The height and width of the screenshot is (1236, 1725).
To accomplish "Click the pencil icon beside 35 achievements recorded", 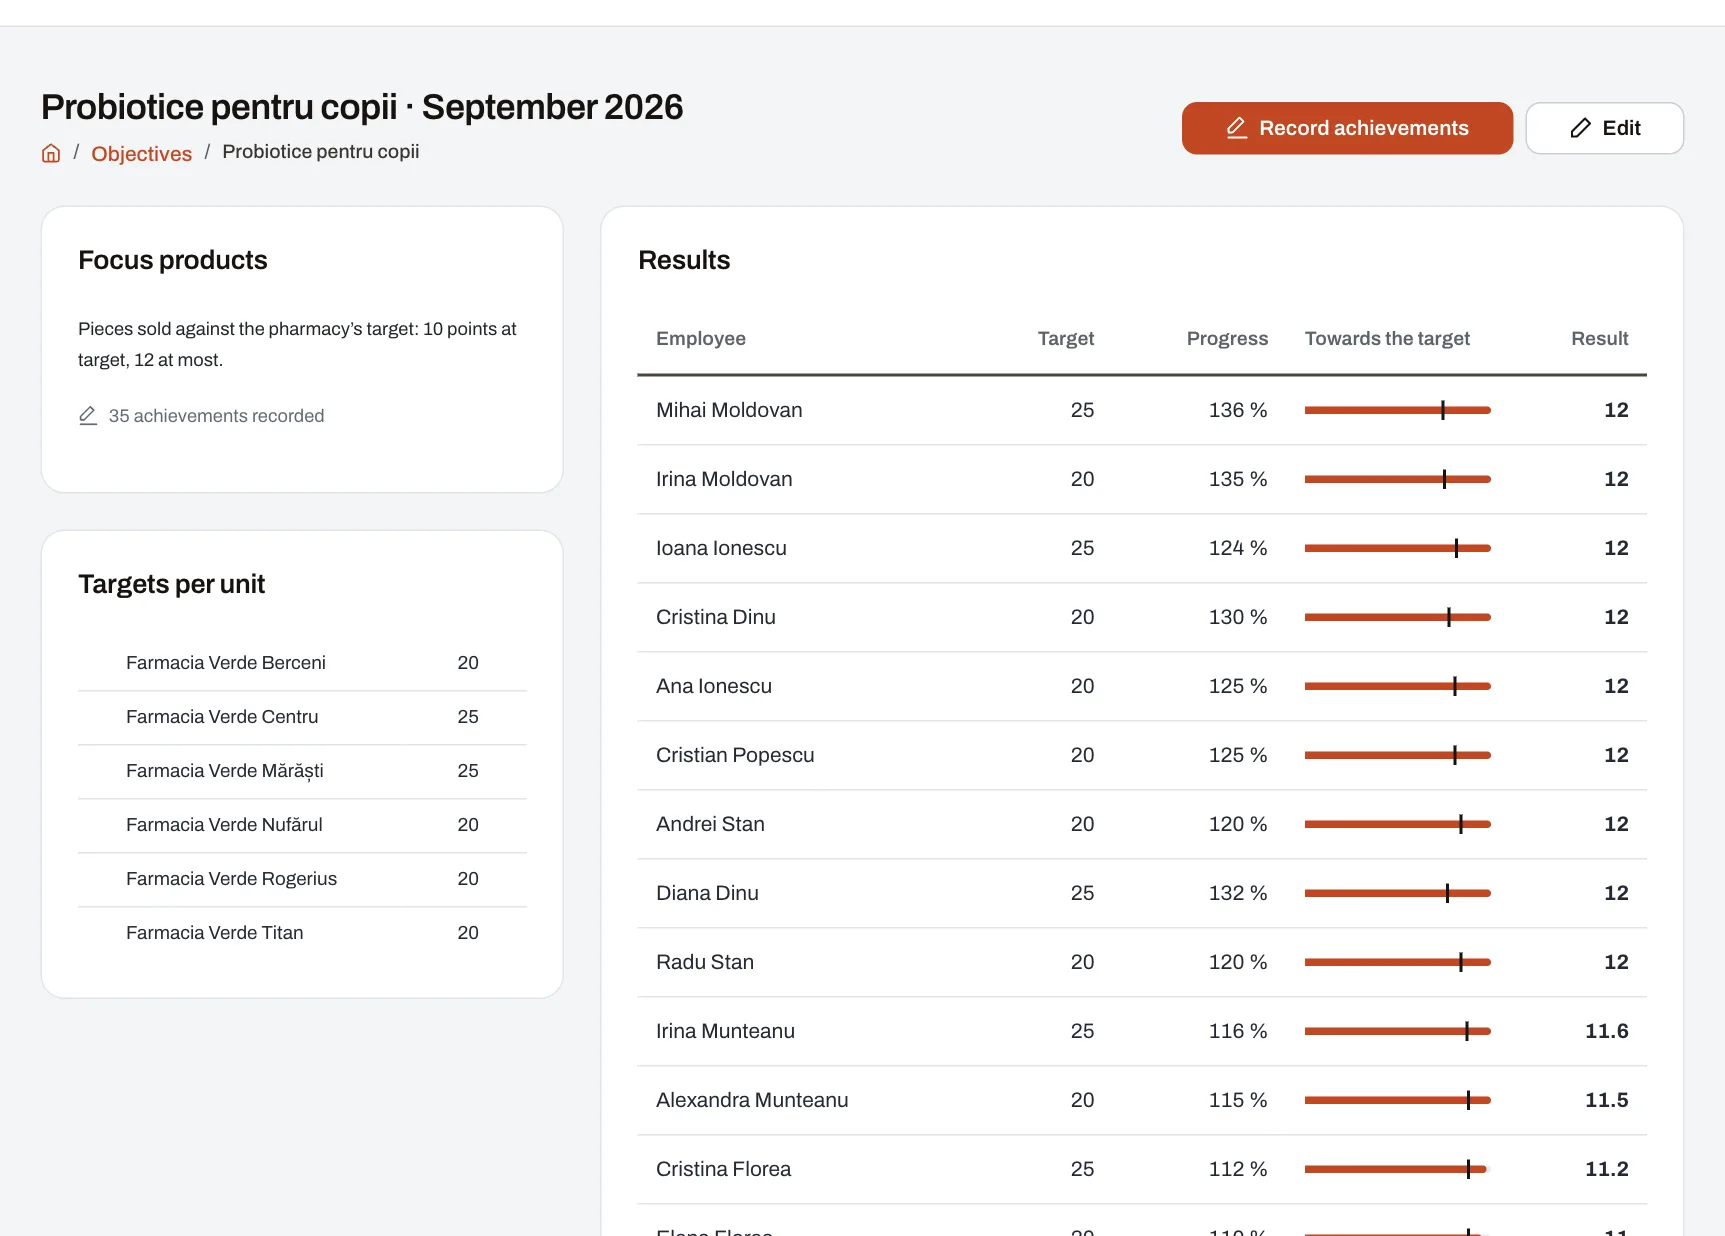I will coord(88,416).
